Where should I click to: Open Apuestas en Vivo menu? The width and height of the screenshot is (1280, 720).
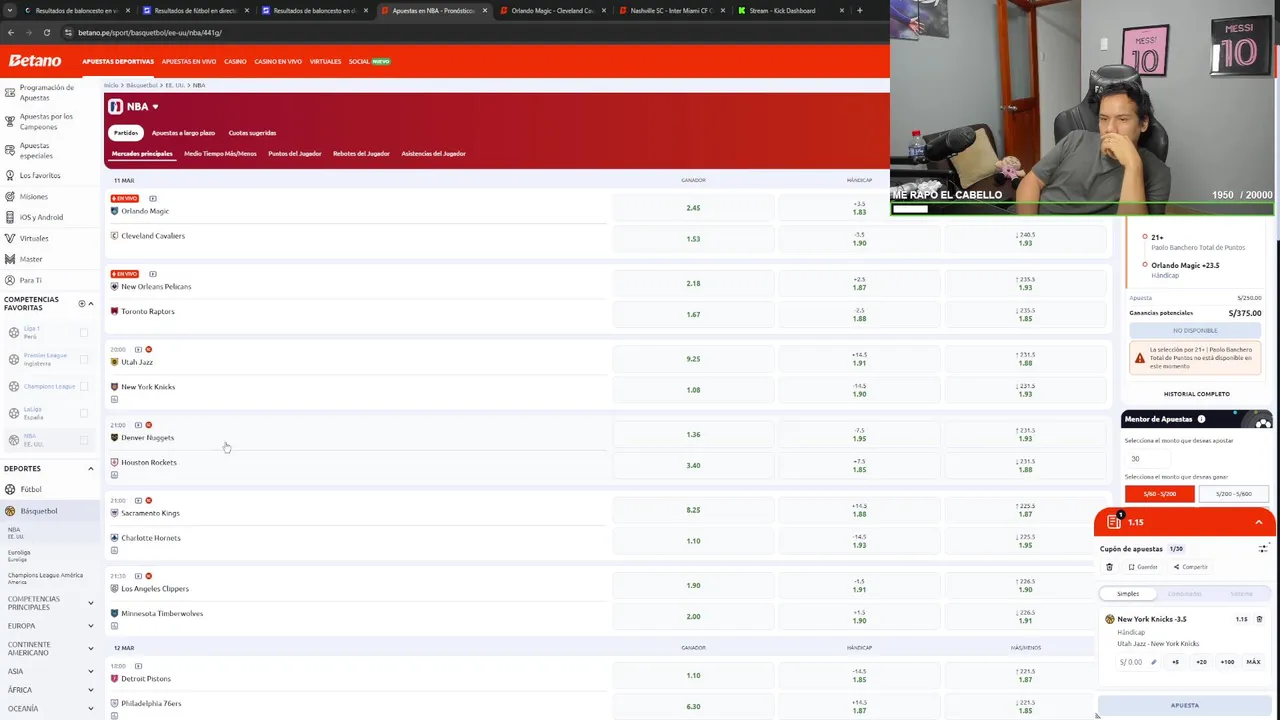pos(189,62)
